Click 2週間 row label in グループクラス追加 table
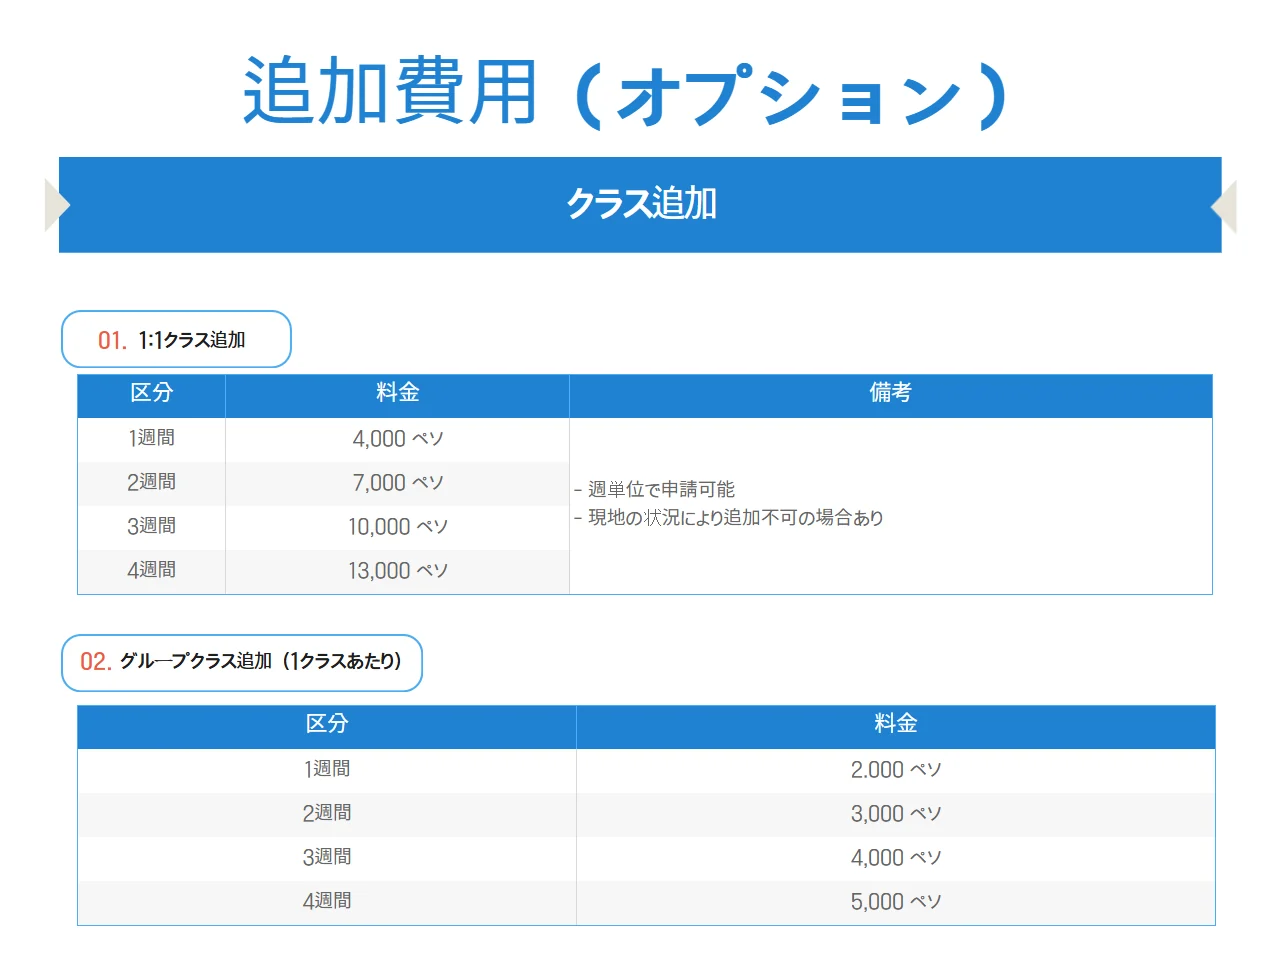Viewport: 1280px width, 960px height. point(327,813)
